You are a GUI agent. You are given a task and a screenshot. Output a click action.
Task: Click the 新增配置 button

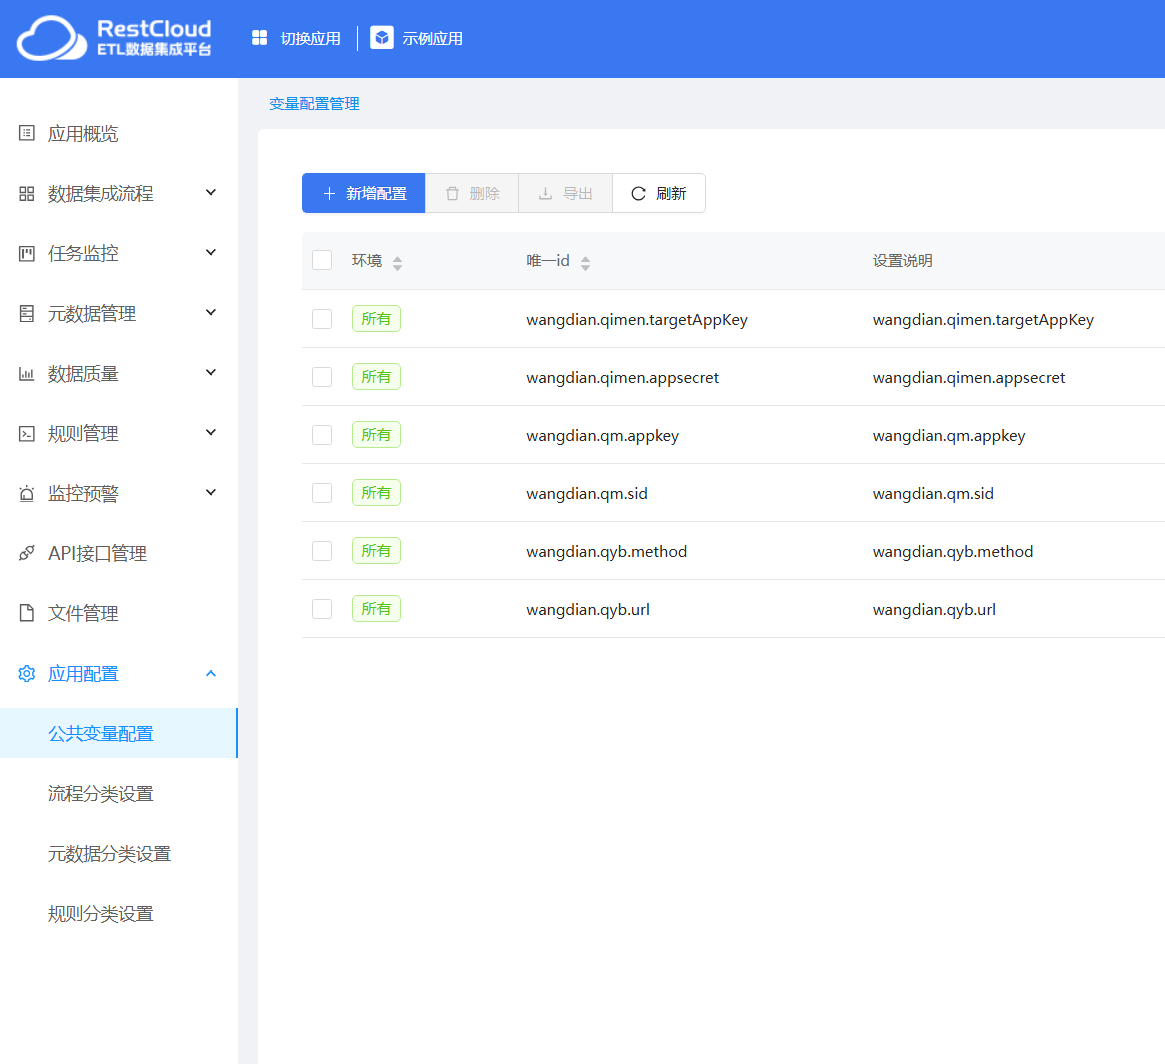pos(364,193)
